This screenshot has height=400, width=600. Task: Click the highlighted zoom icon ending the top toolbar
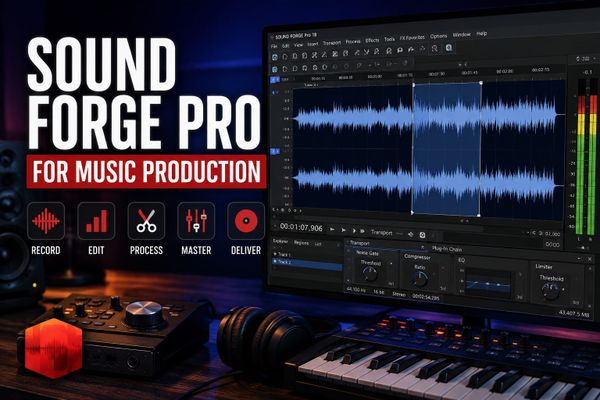pyautogui.click(x=449, y=47)
